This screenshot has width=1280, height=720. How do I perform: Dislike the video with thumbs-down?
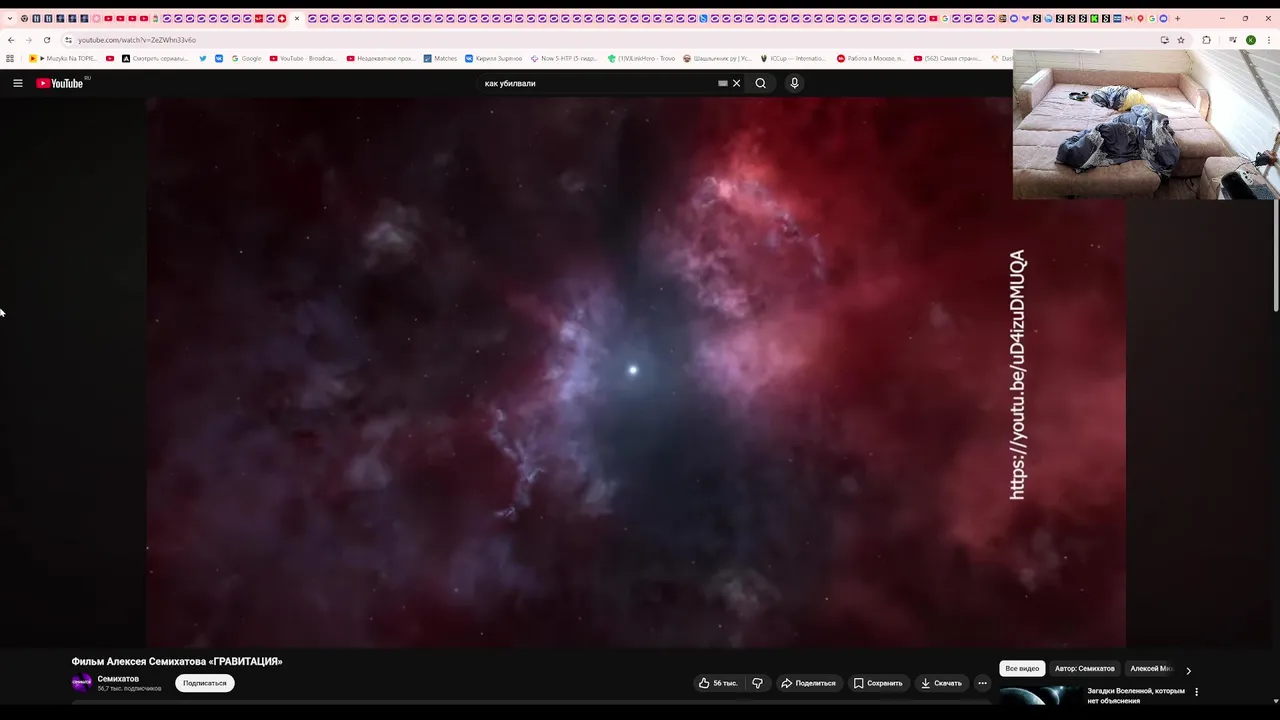757,683
